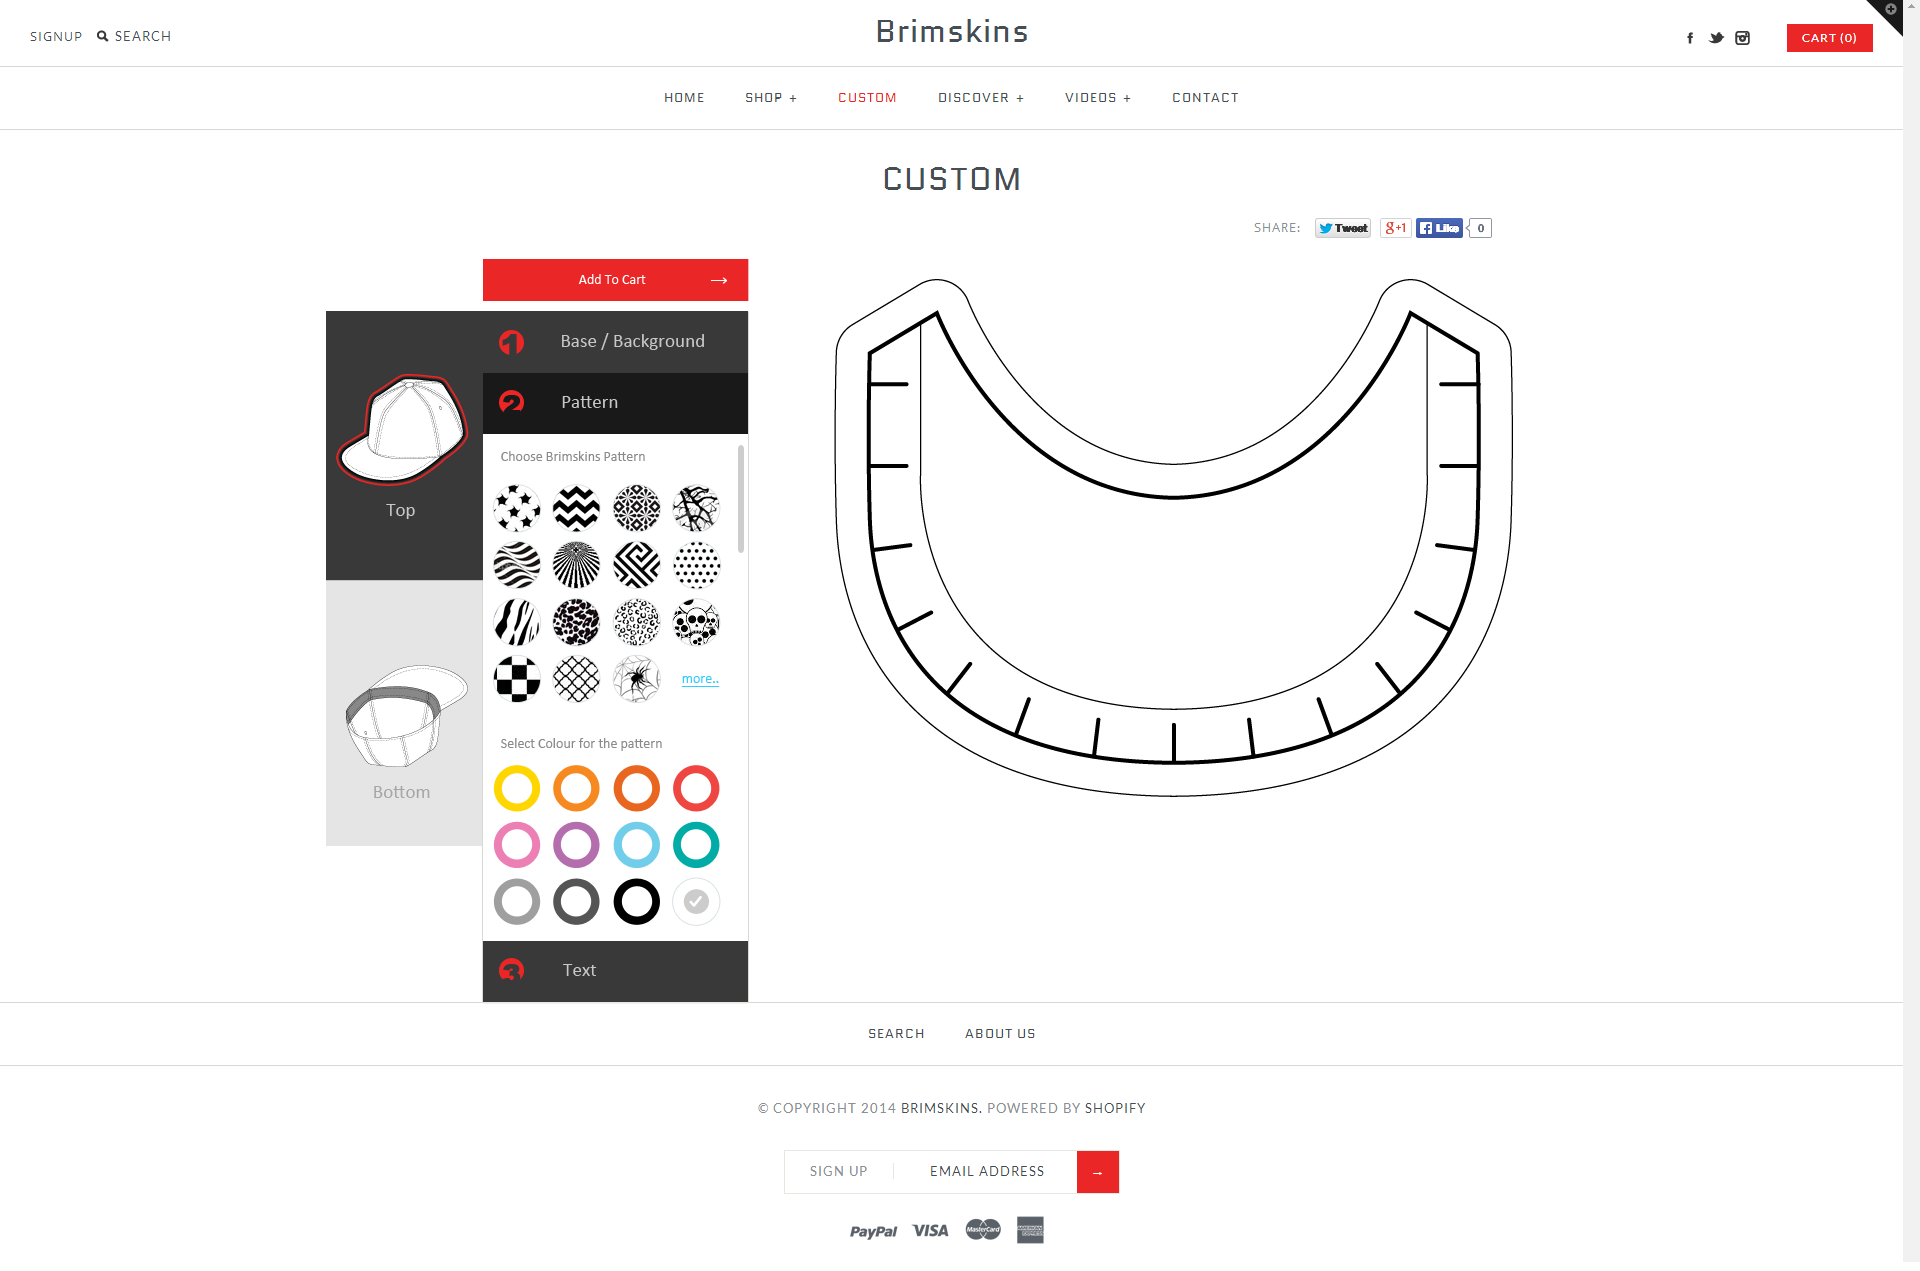
Task: Select the zigzag chevron pattern
Action: click(x=577, y=508)
